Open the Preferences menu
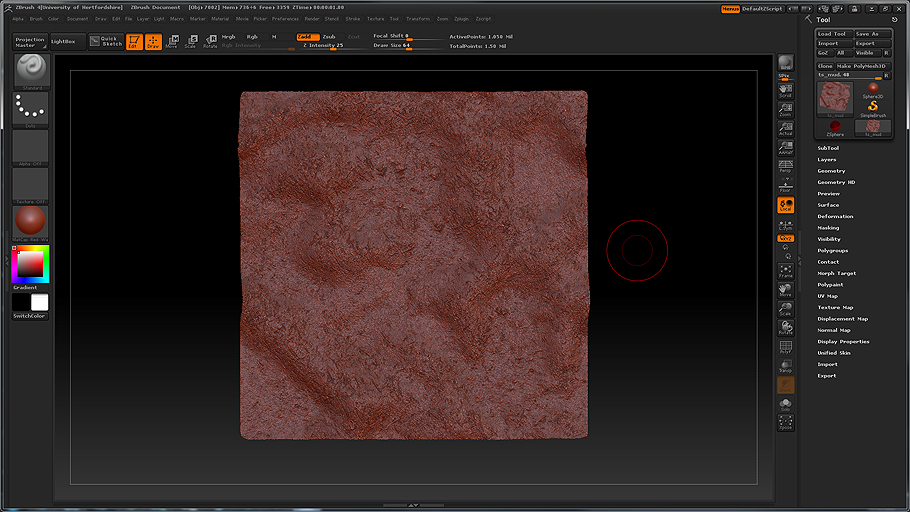Image resolution: width=910 pixels, height=512 pixels. tap(285, 19)
